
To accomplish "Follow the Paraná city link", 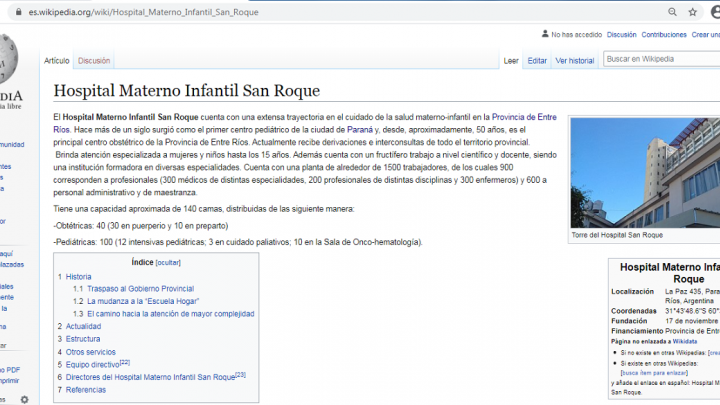I will click(x=360, y=129).
